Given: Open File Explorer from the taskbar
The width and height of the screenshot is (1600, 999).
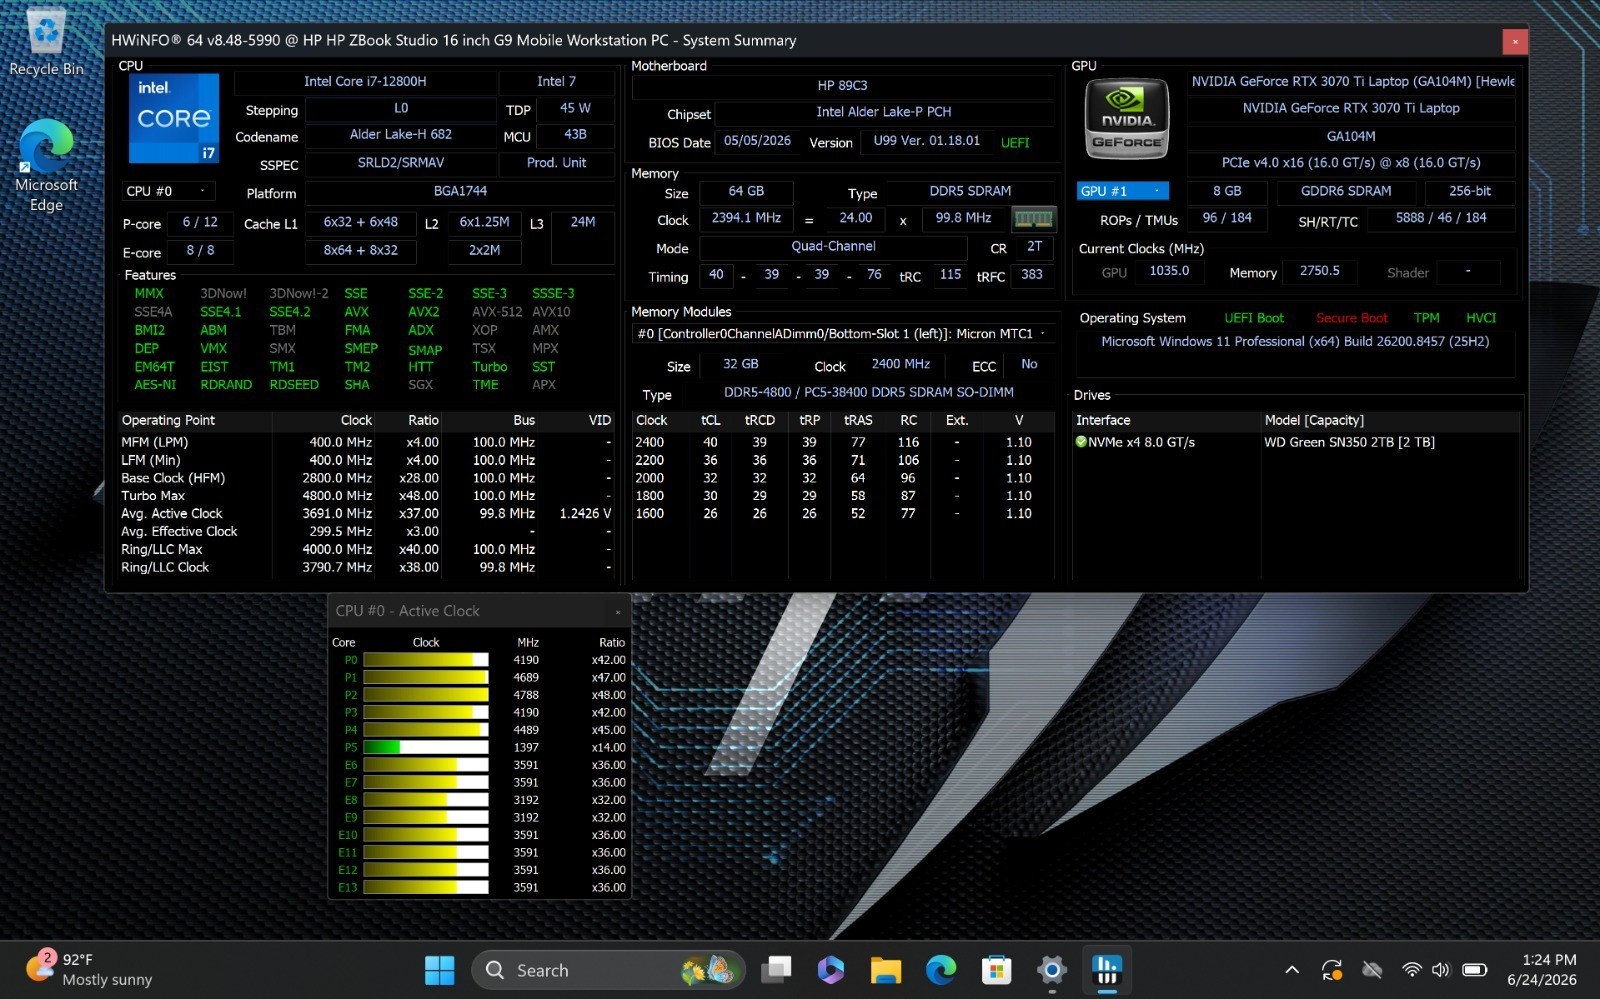Looking at the screenshot, I should (885, 970).
